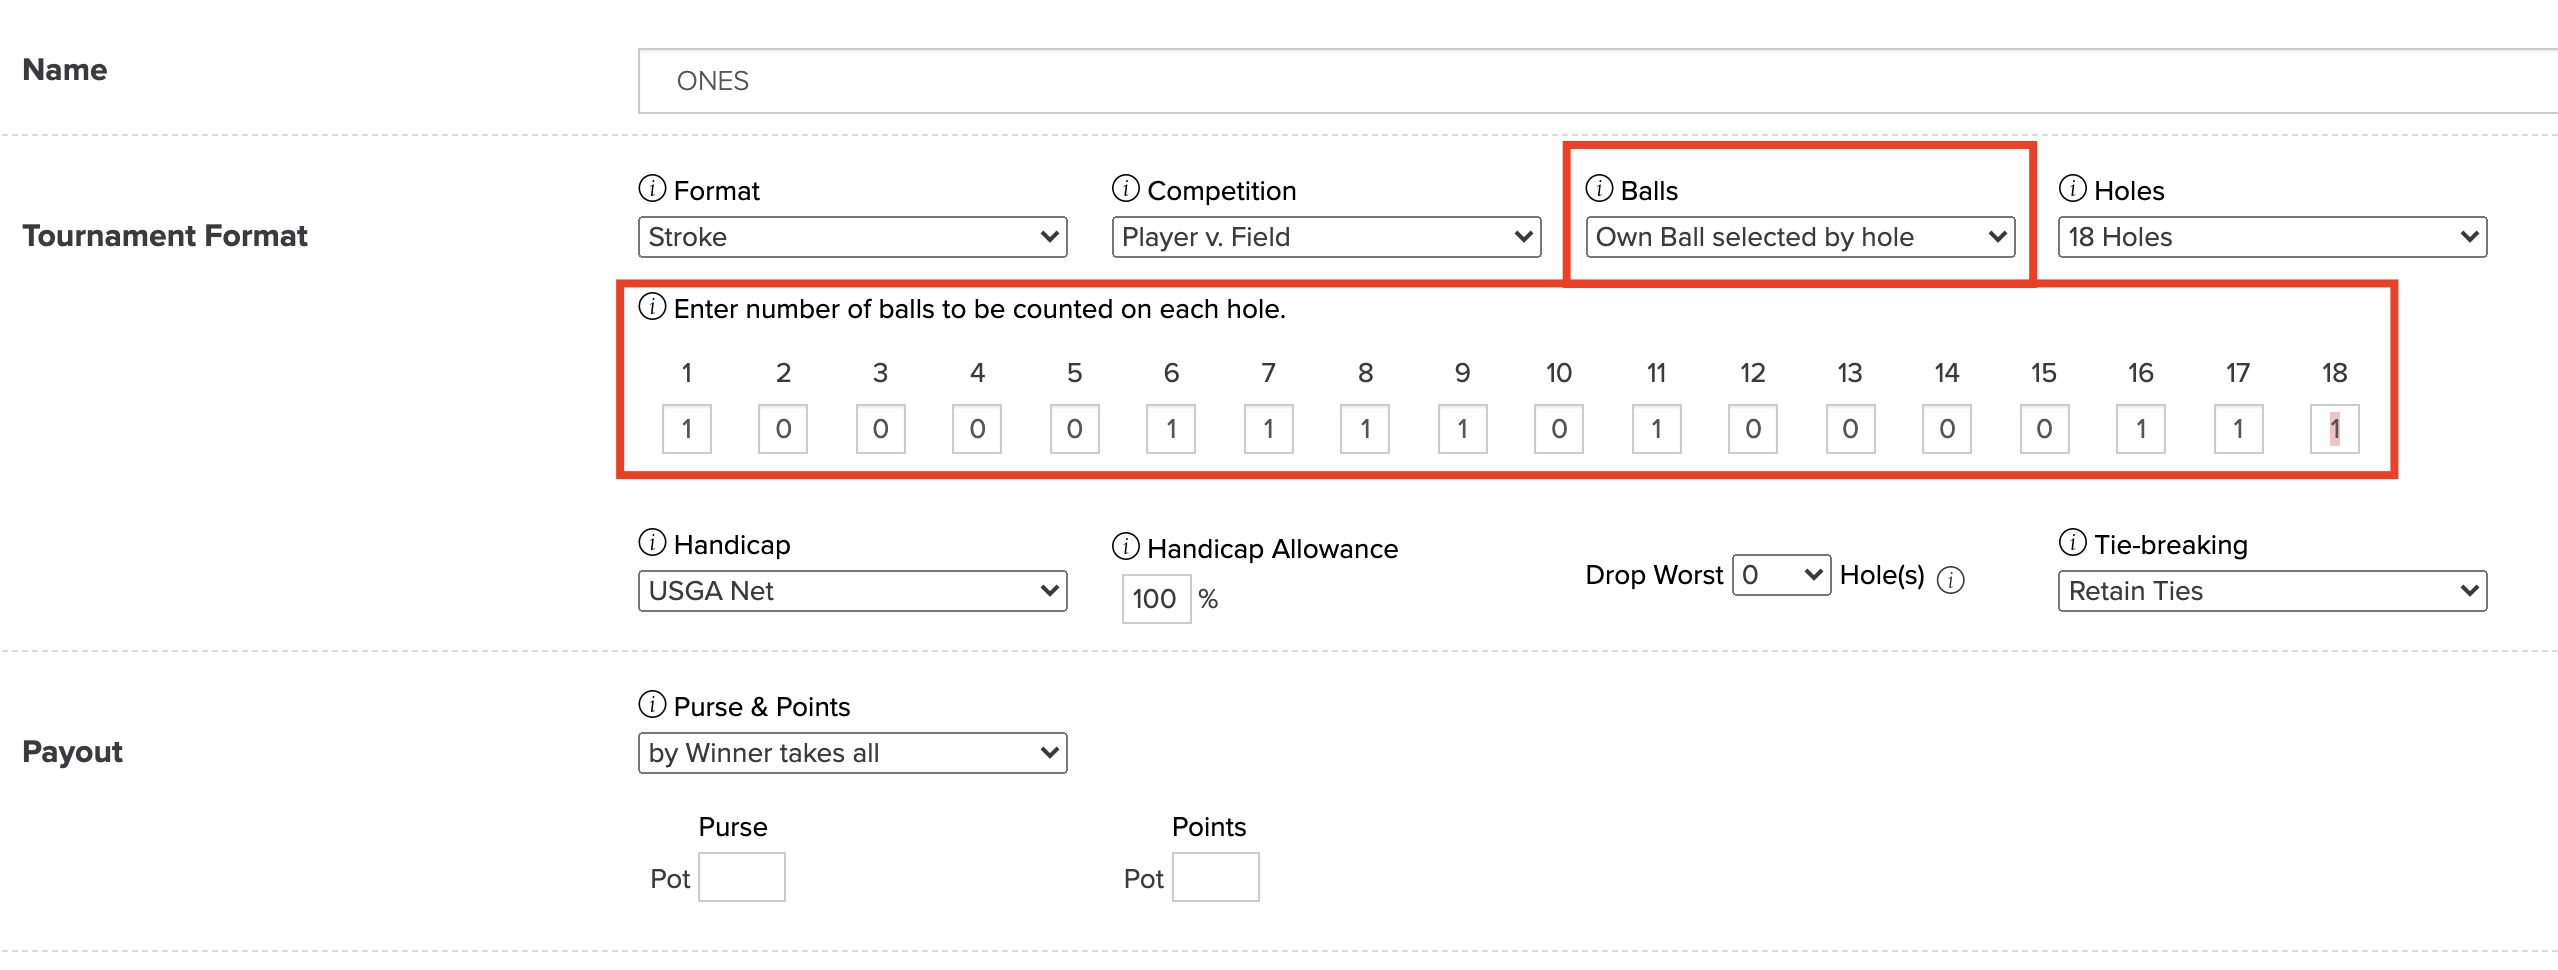This screenshot has width=2558, height=970.
Task: Click the balls count field for hole 10
Action: point(1559,429)
